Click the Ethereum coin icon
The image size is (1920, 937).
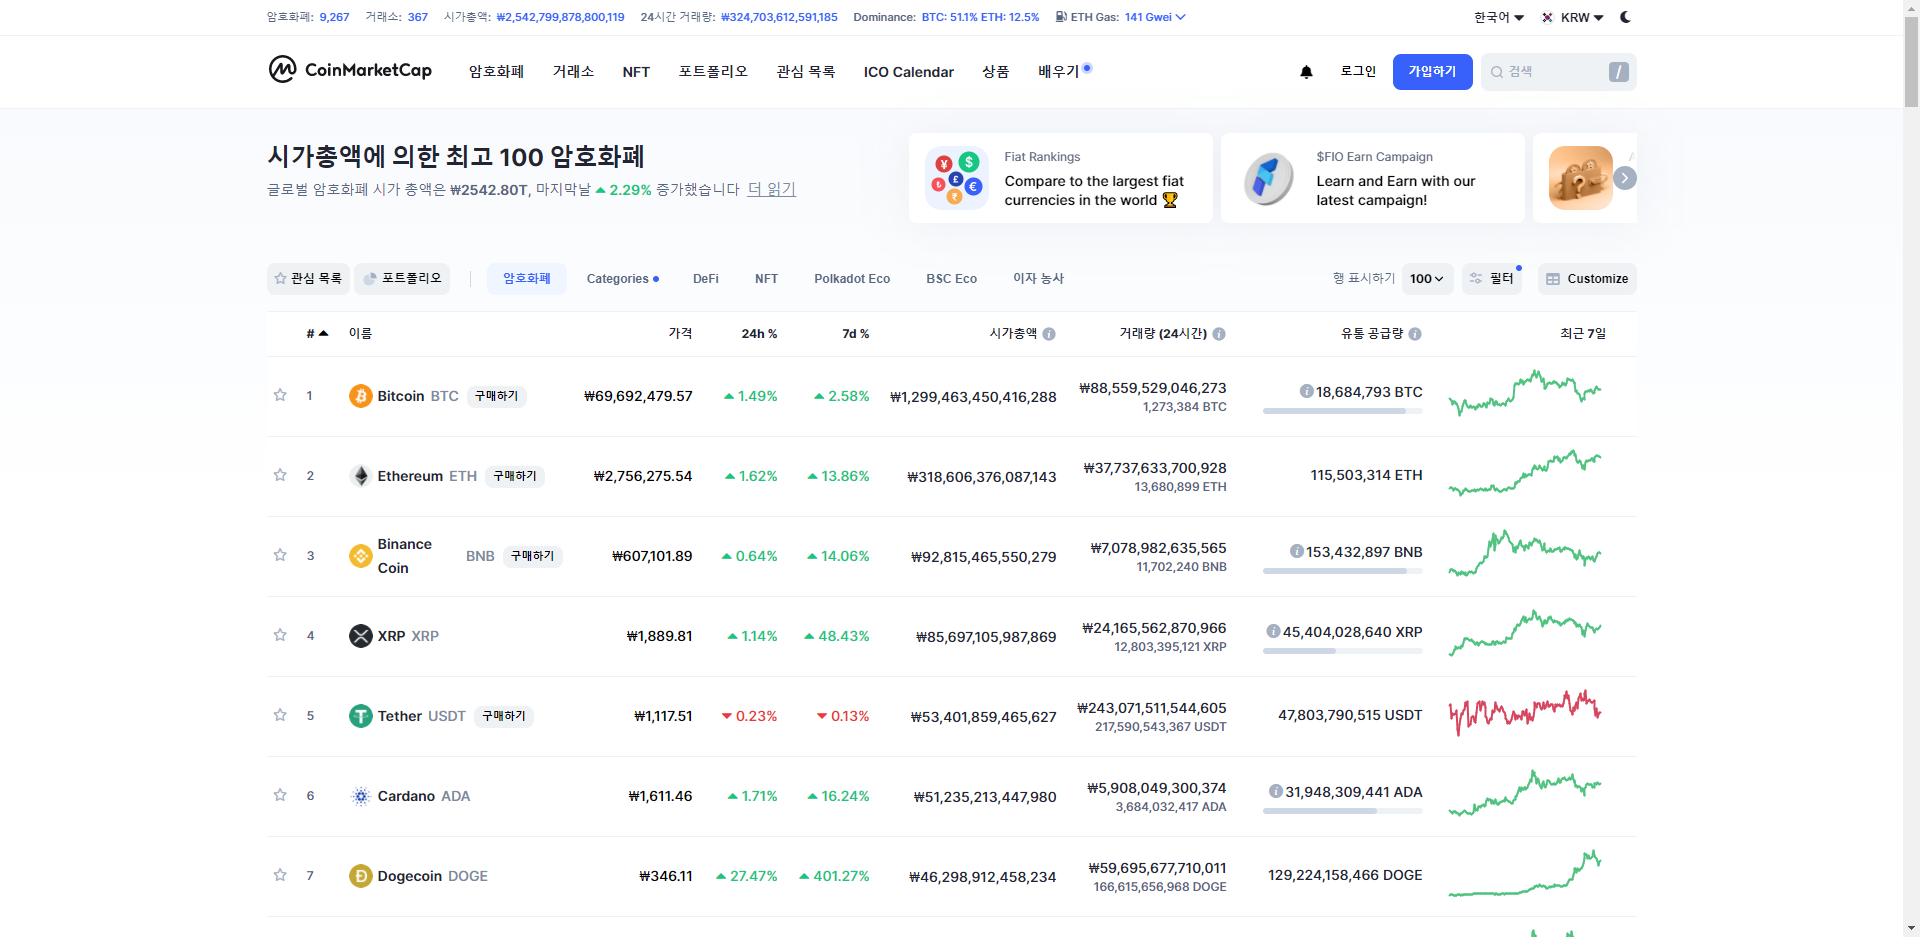click(x=360, y=476)
